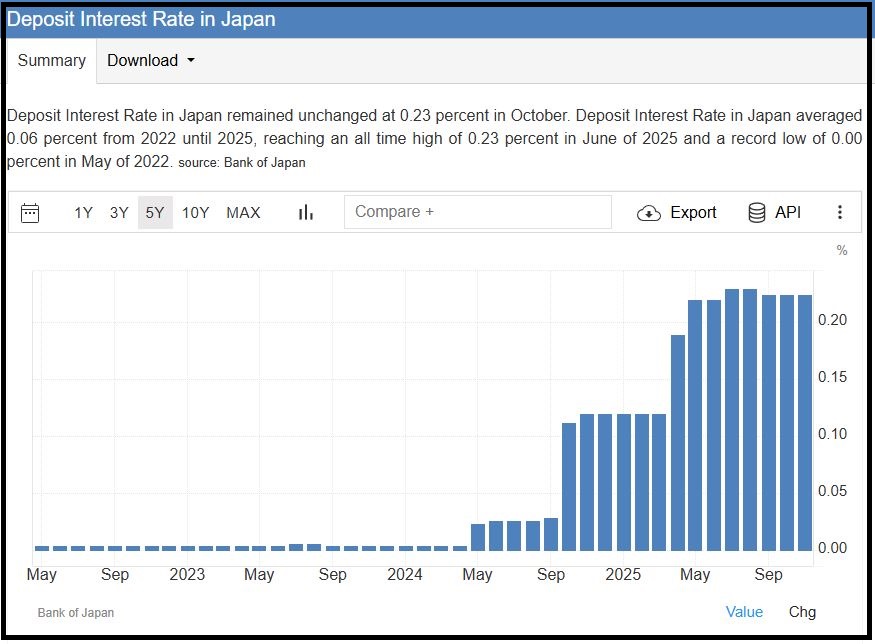Click the last bar in the chart
875x644 pixels.
point(804,422)
